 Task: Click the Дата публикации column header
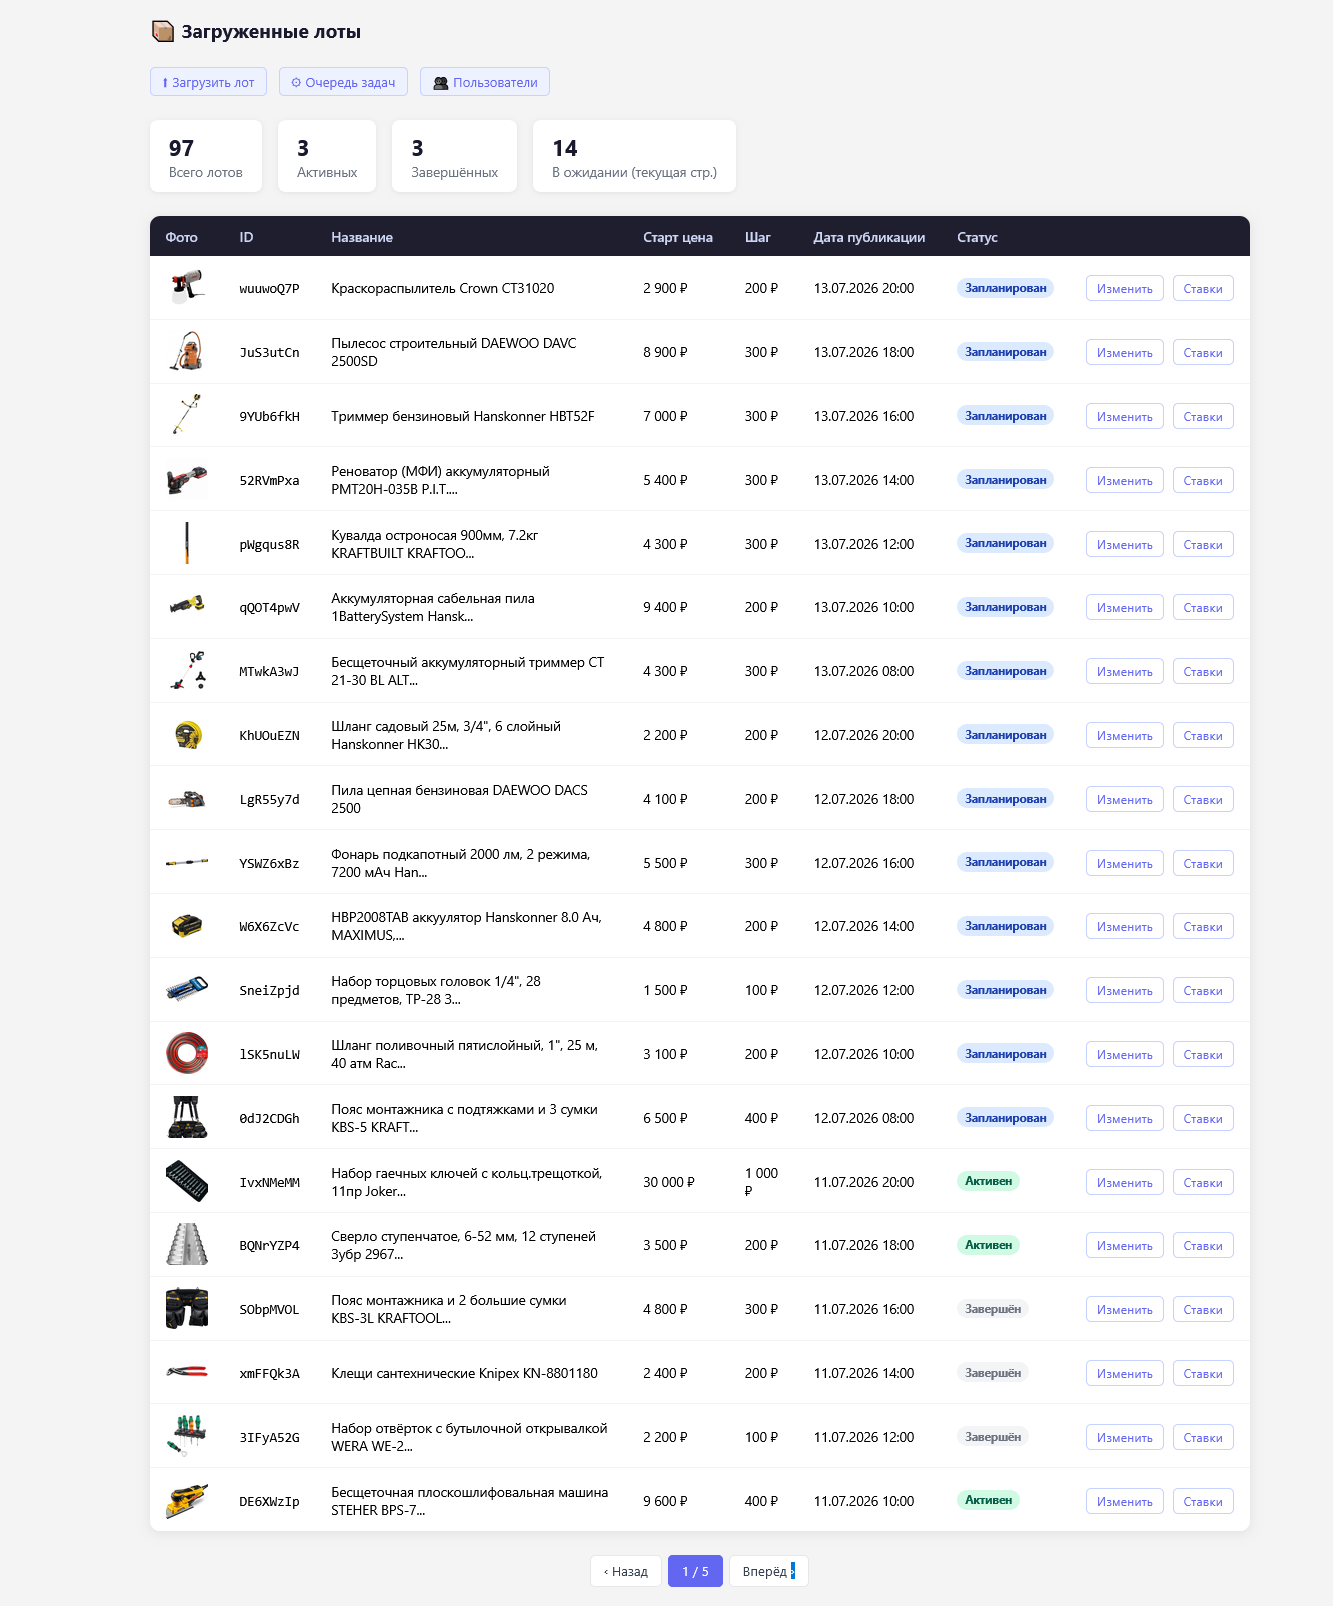click(869, 237)
